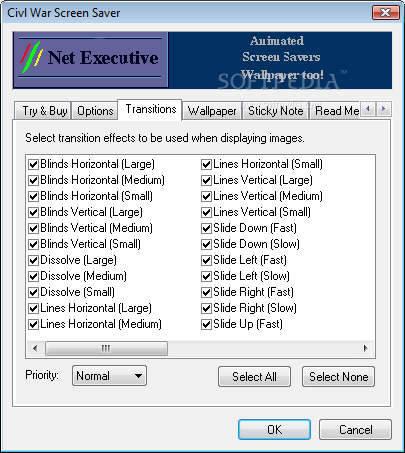Screen dimensions: 405x453
Task: Confirm with the OK button
Action: pos(274,430)
